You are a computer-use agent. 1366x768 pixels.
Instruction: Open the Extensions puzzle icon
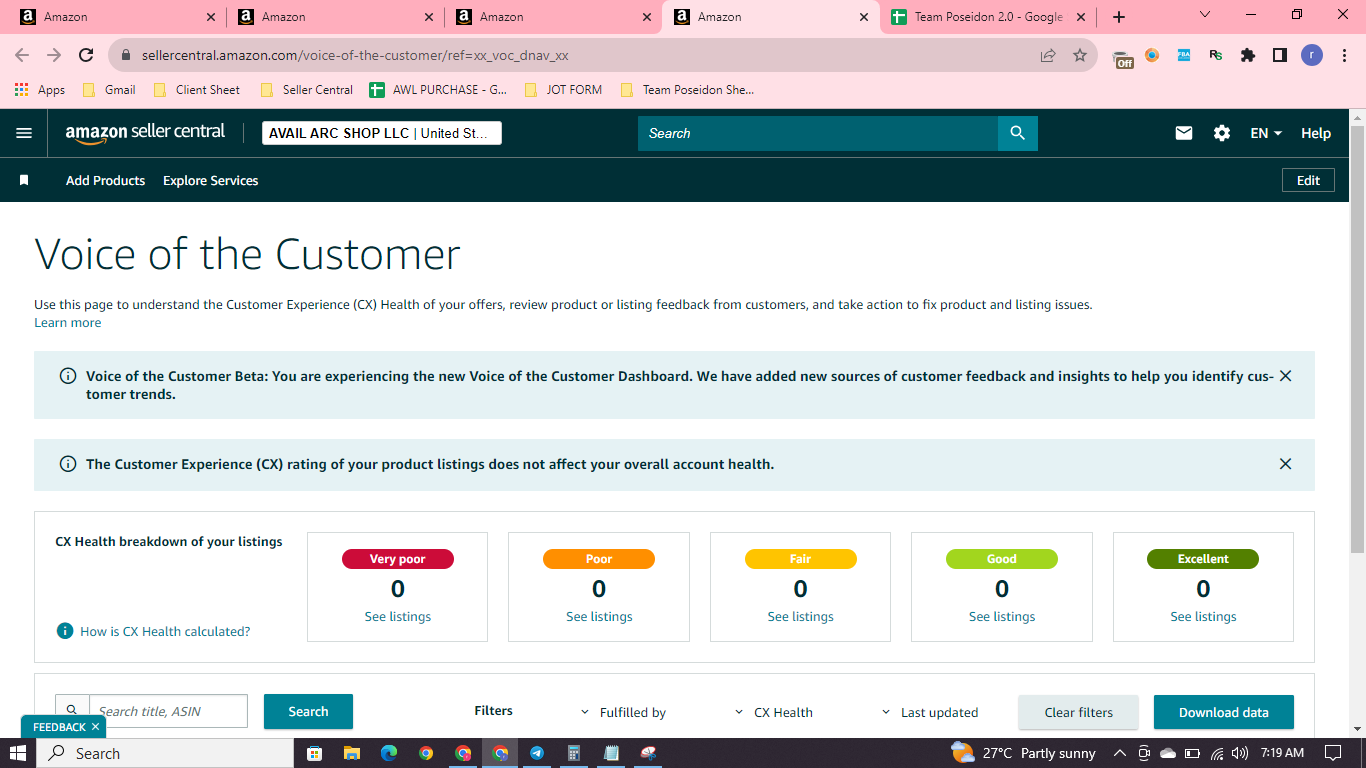tap(1248, 56)
